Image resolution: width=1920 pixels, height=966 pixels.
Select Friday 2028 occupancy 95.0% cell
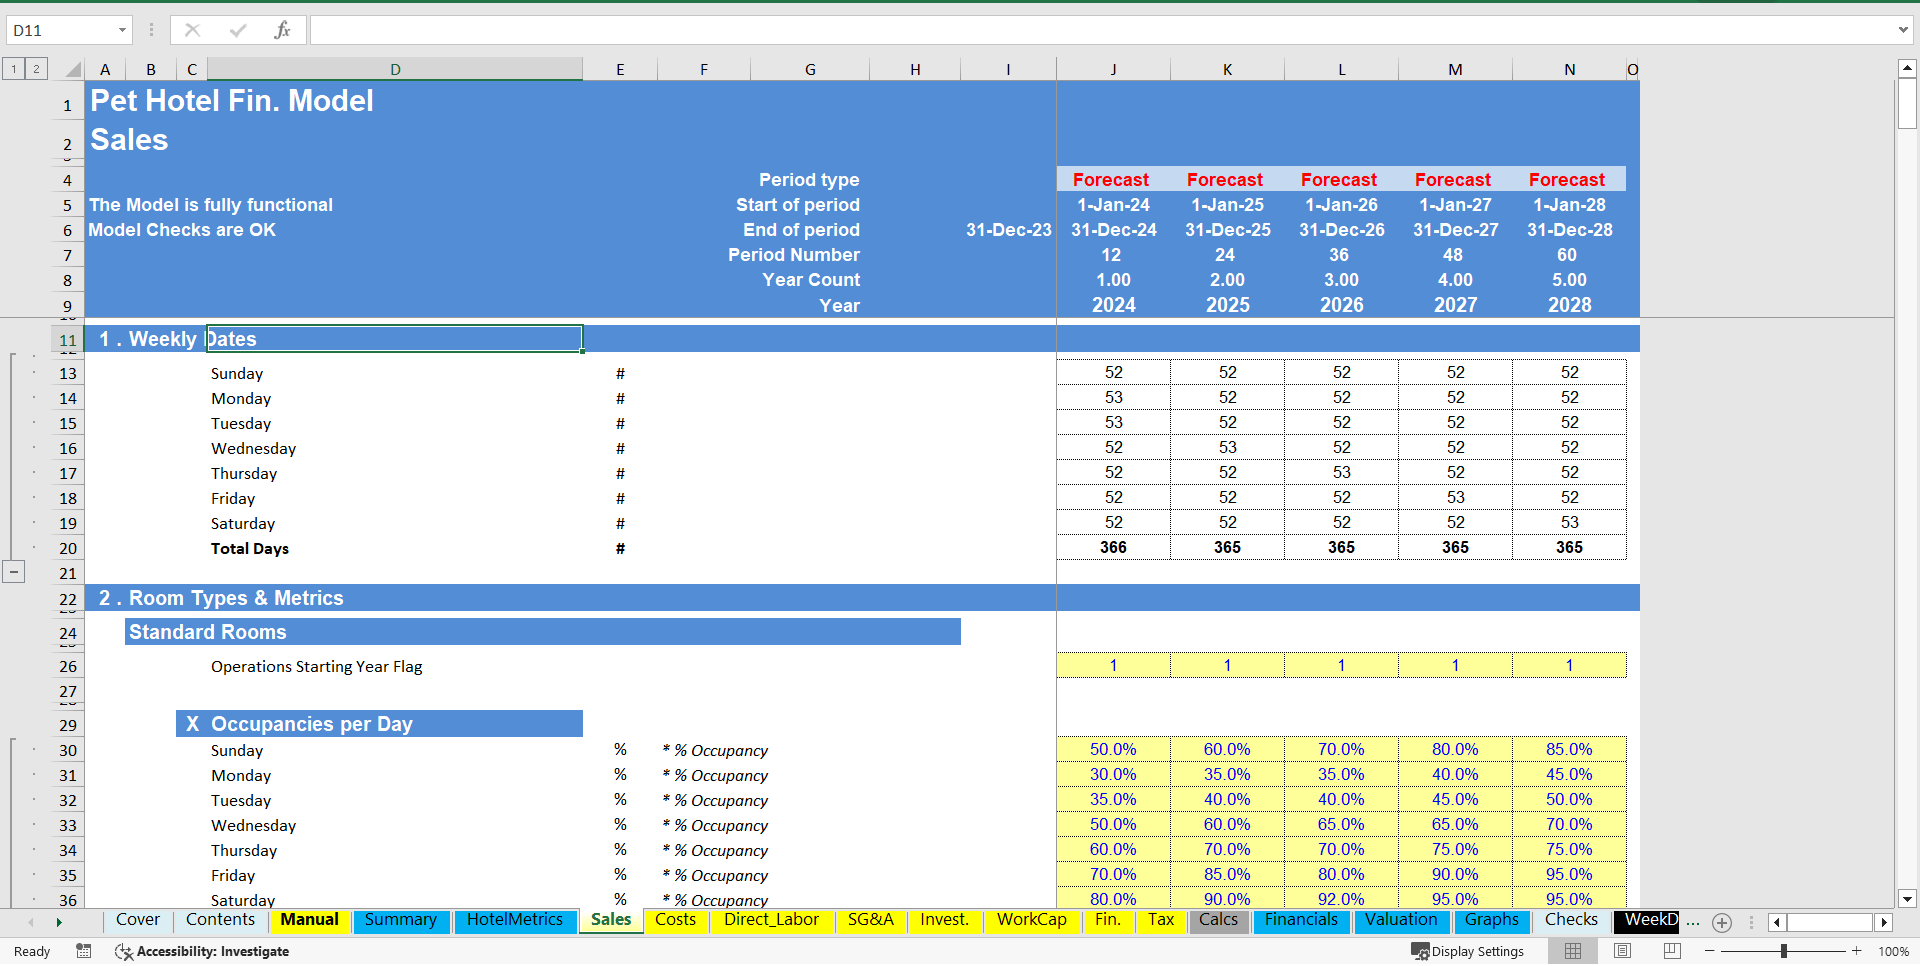[x=1569, y=874]
